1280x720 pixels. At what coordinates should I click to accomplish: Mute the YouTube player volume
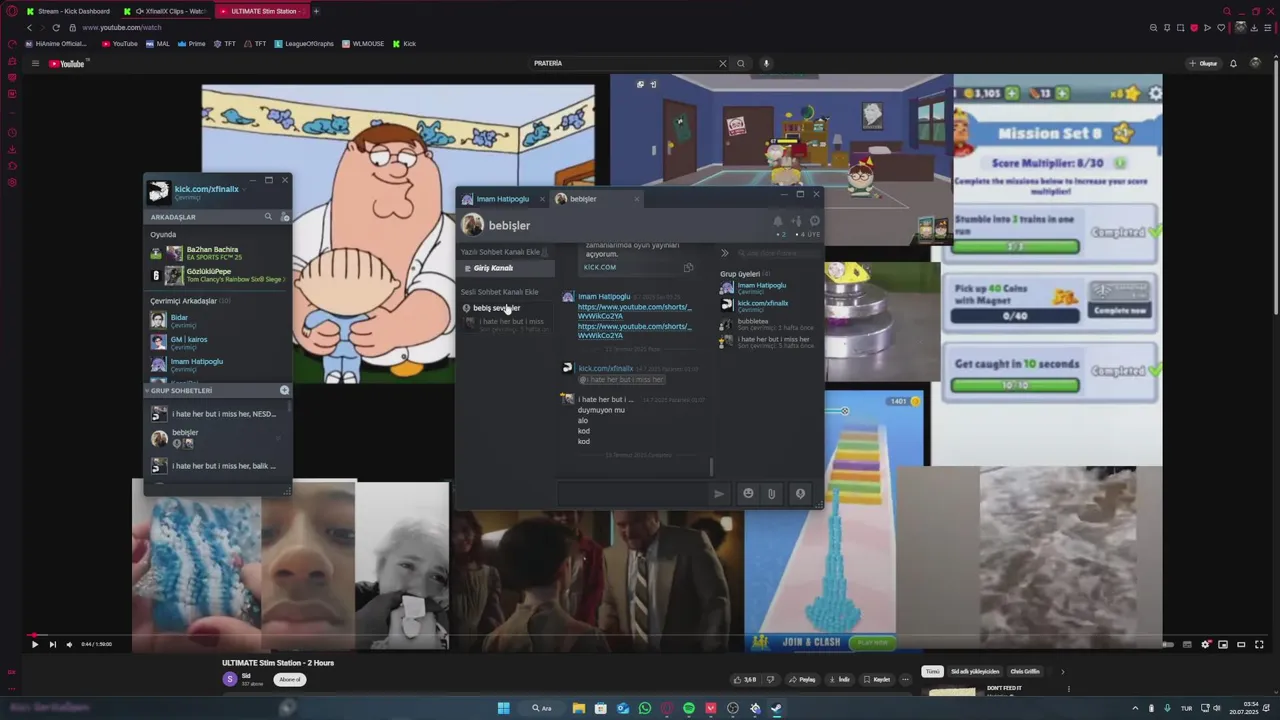pos(69,644)
